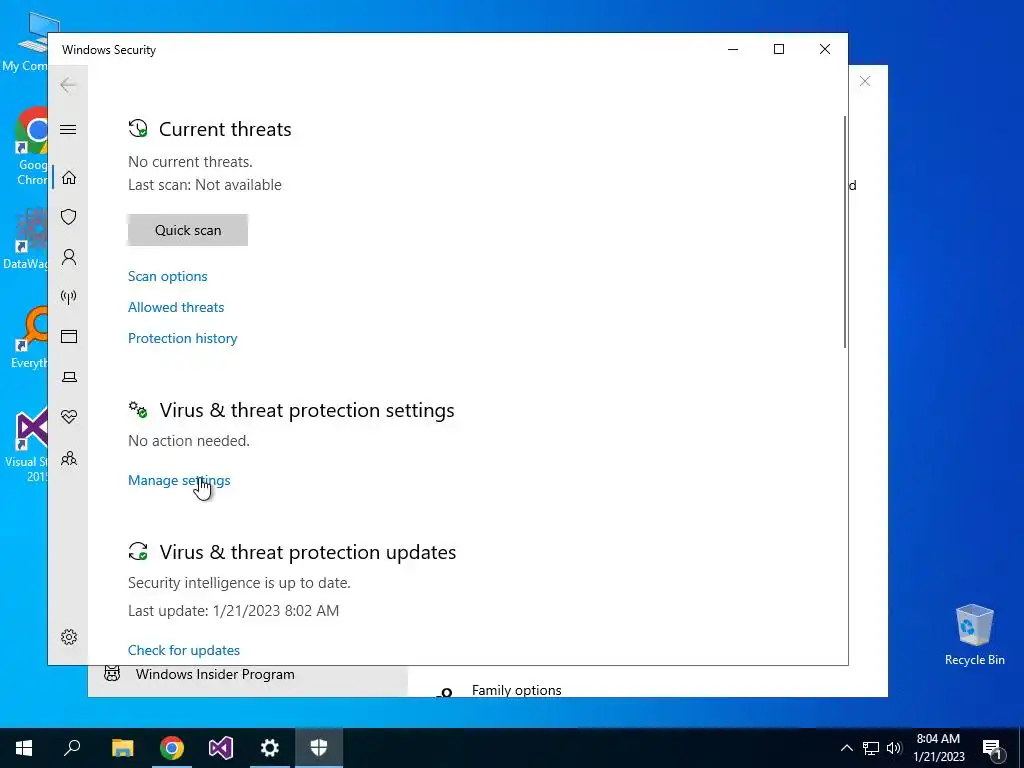Screen dimensions: 1024x768
Task: Open Scan options link
Action: point(167,276)
